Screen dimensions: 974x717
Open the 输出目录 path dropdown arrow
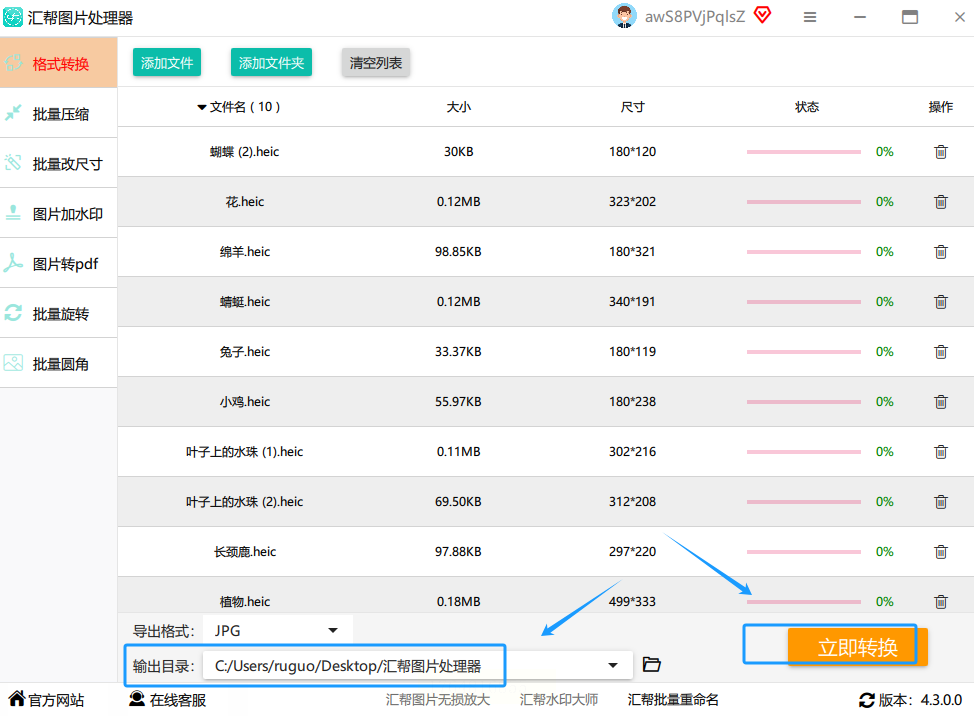613,665
